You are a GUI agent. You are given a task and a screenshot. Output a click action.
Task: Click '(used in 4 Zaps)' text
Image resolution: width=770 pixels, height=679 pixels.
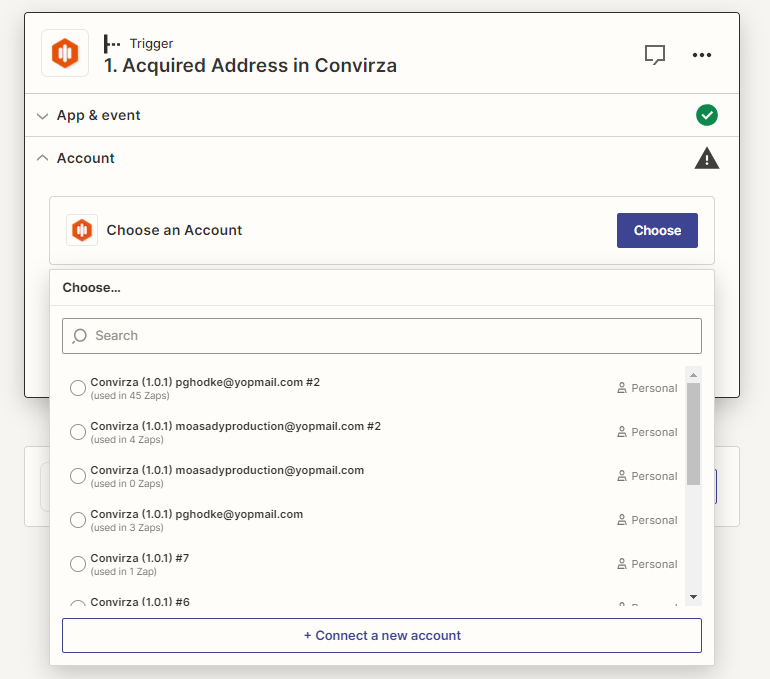click(x=127, y=440)
